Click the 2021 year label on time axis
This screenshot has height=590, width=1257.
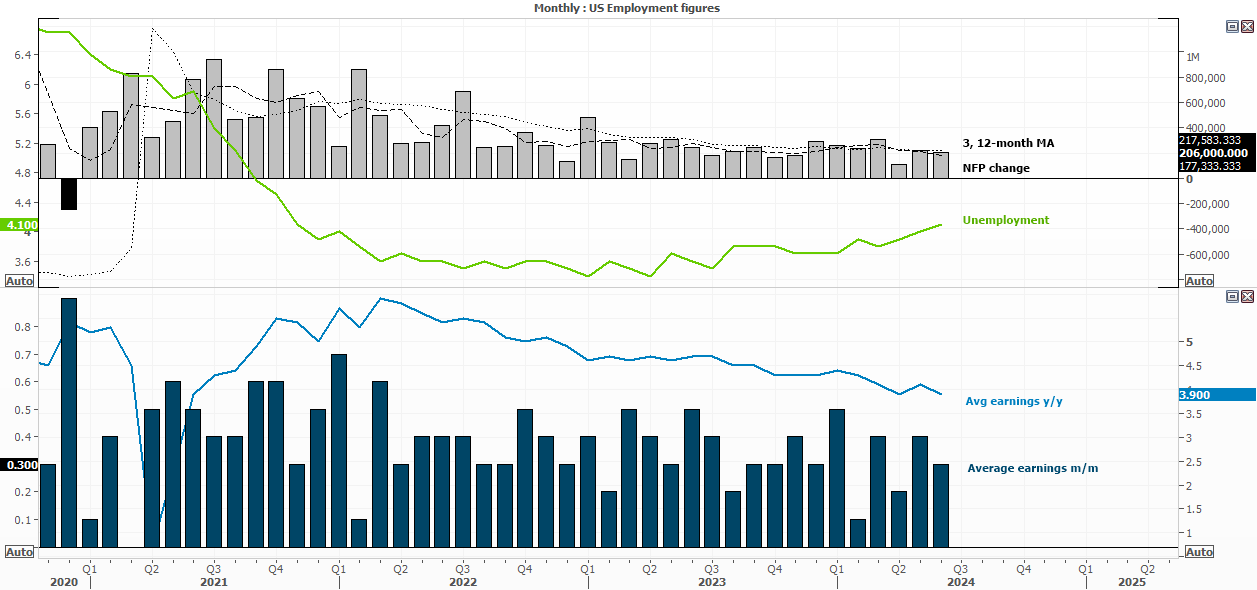213,581
